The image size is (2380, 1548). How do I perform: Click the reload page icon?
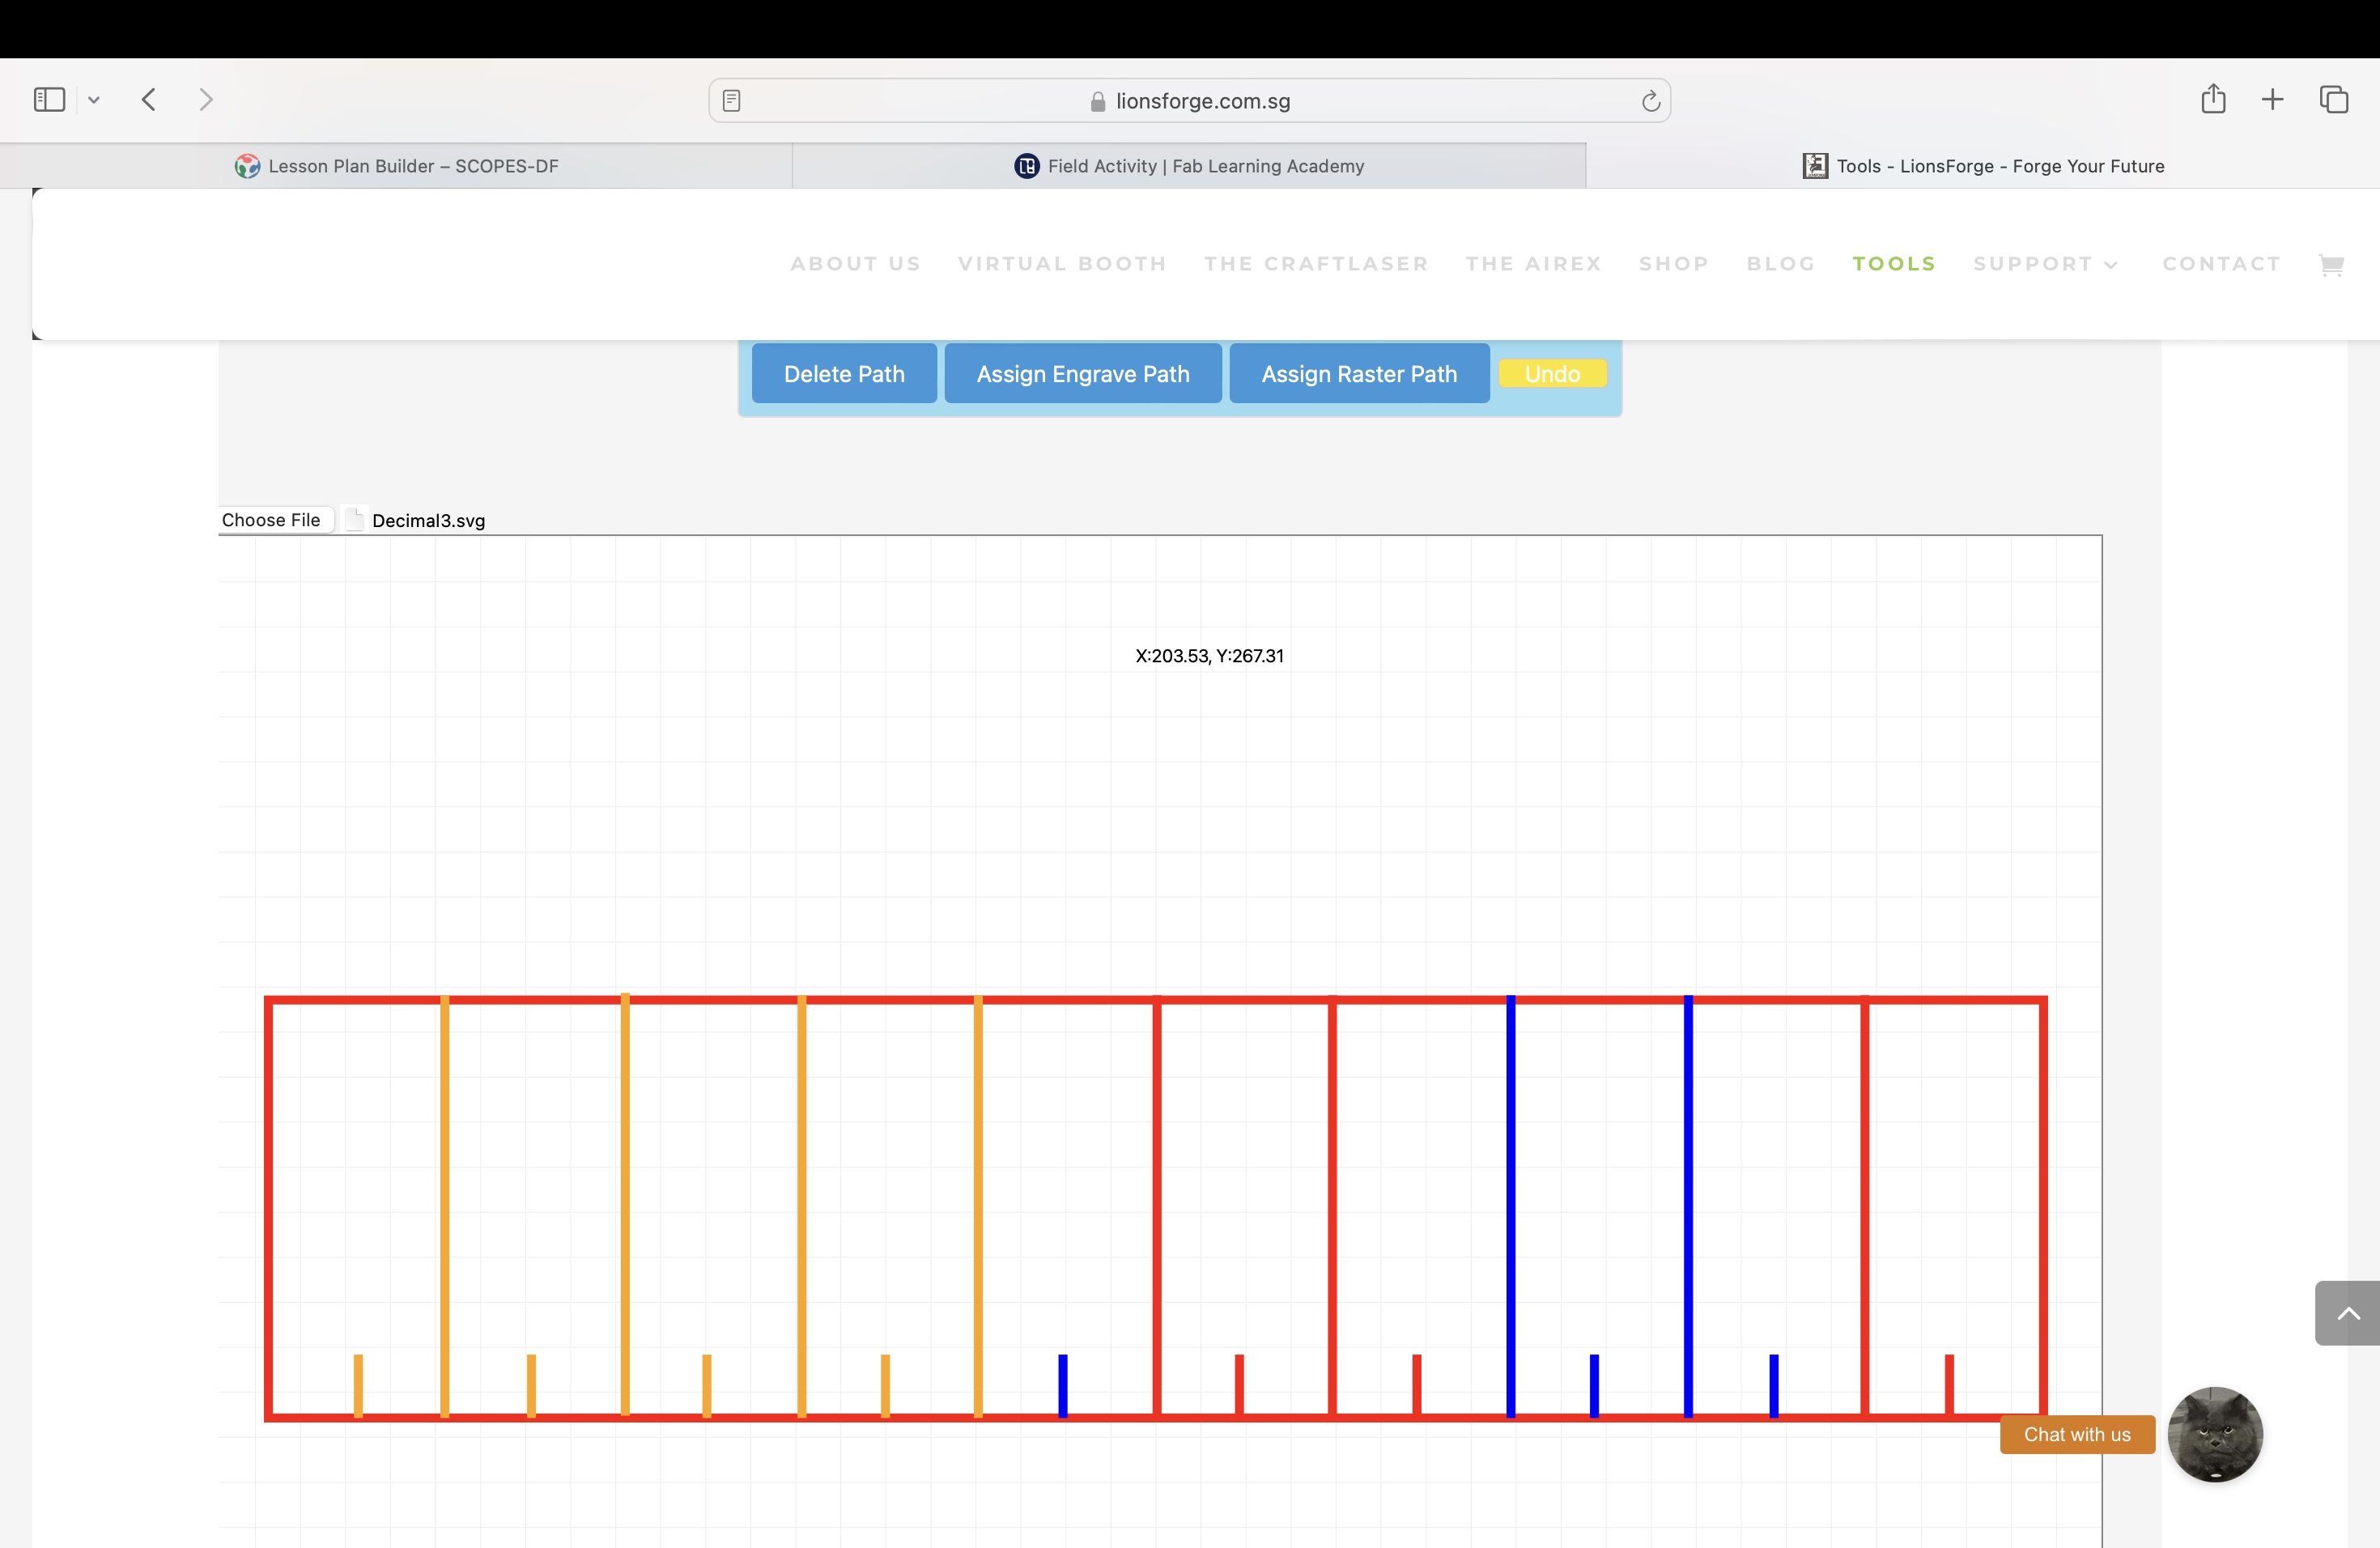(1650, 101)
